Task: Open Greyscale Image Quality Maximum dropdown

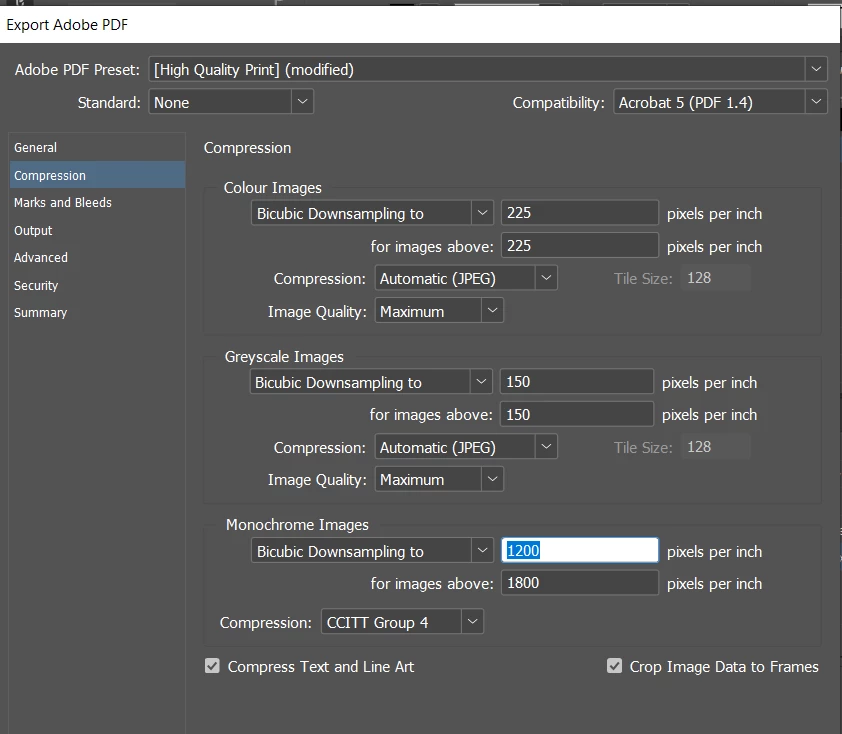Action: point(439,479)
